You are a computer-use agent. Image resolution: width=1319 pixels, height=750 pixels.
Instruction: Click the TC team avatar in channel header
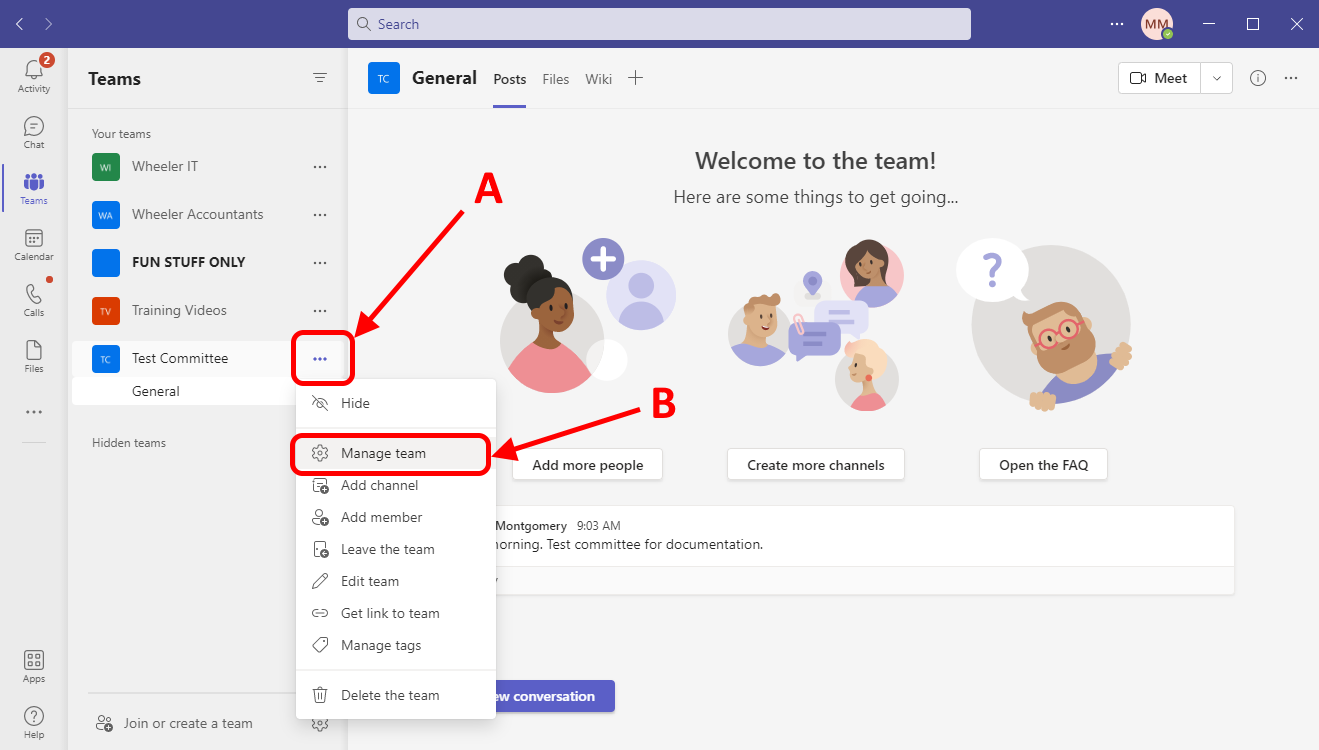[384, 78]
